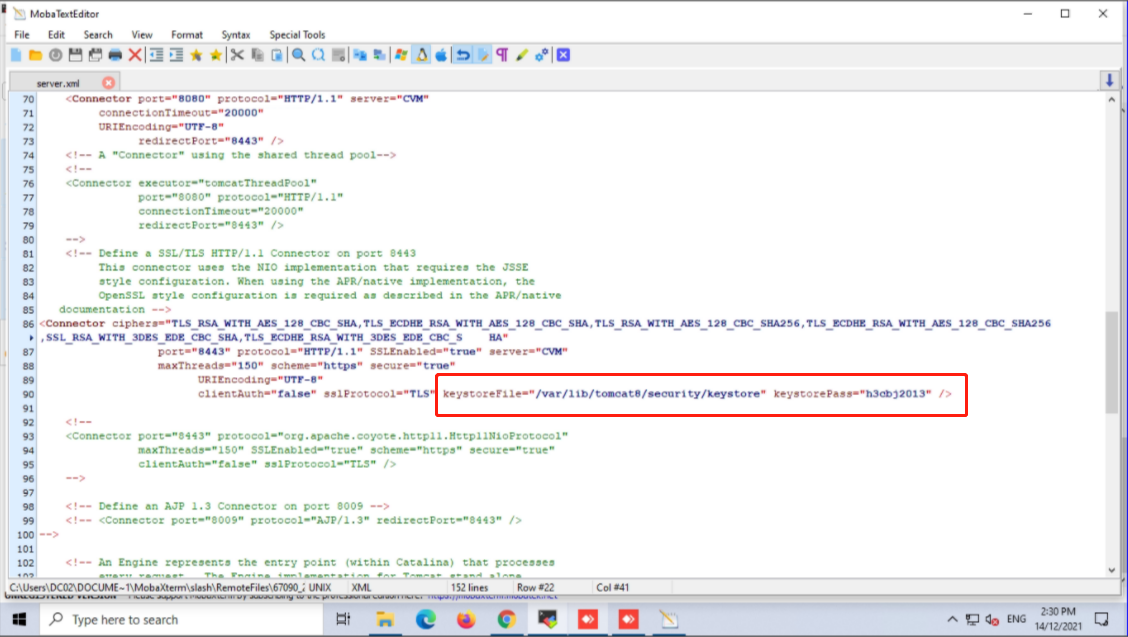Open Find with the magnifier icon

[299, 55]
